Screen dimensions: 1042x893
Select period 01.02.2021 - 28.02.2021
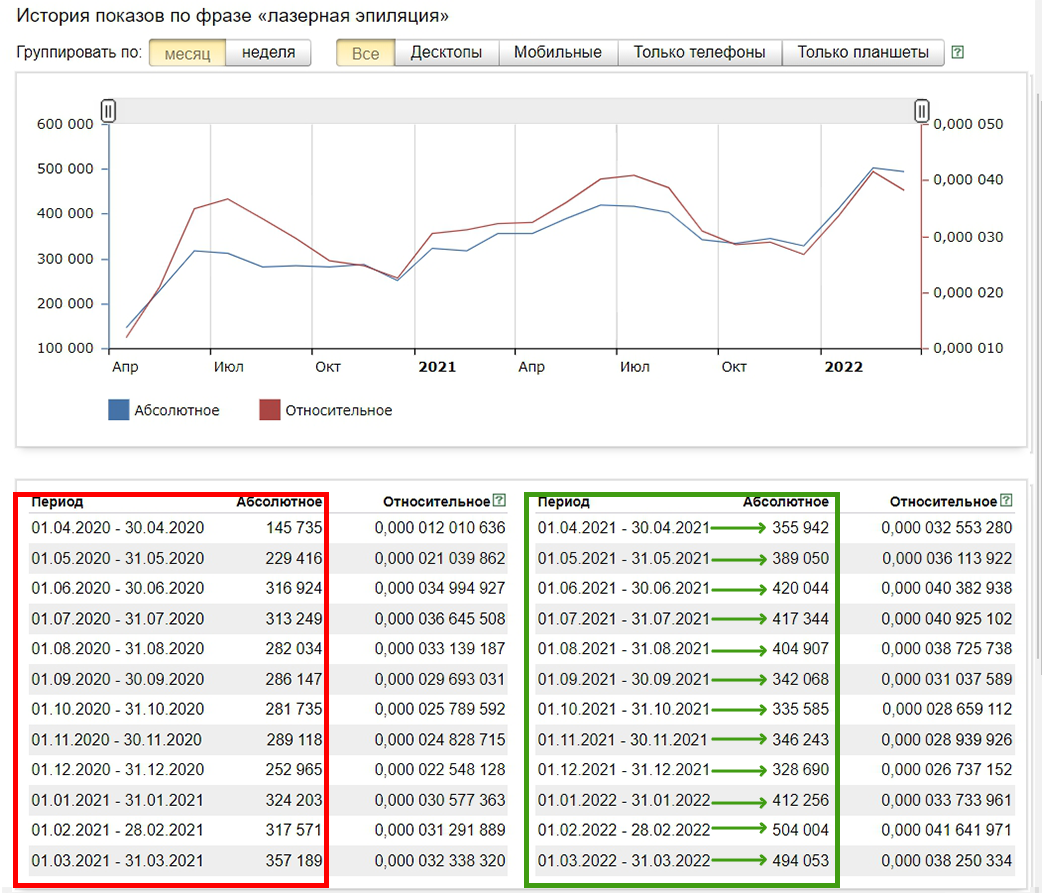click(x=118, y=830)
